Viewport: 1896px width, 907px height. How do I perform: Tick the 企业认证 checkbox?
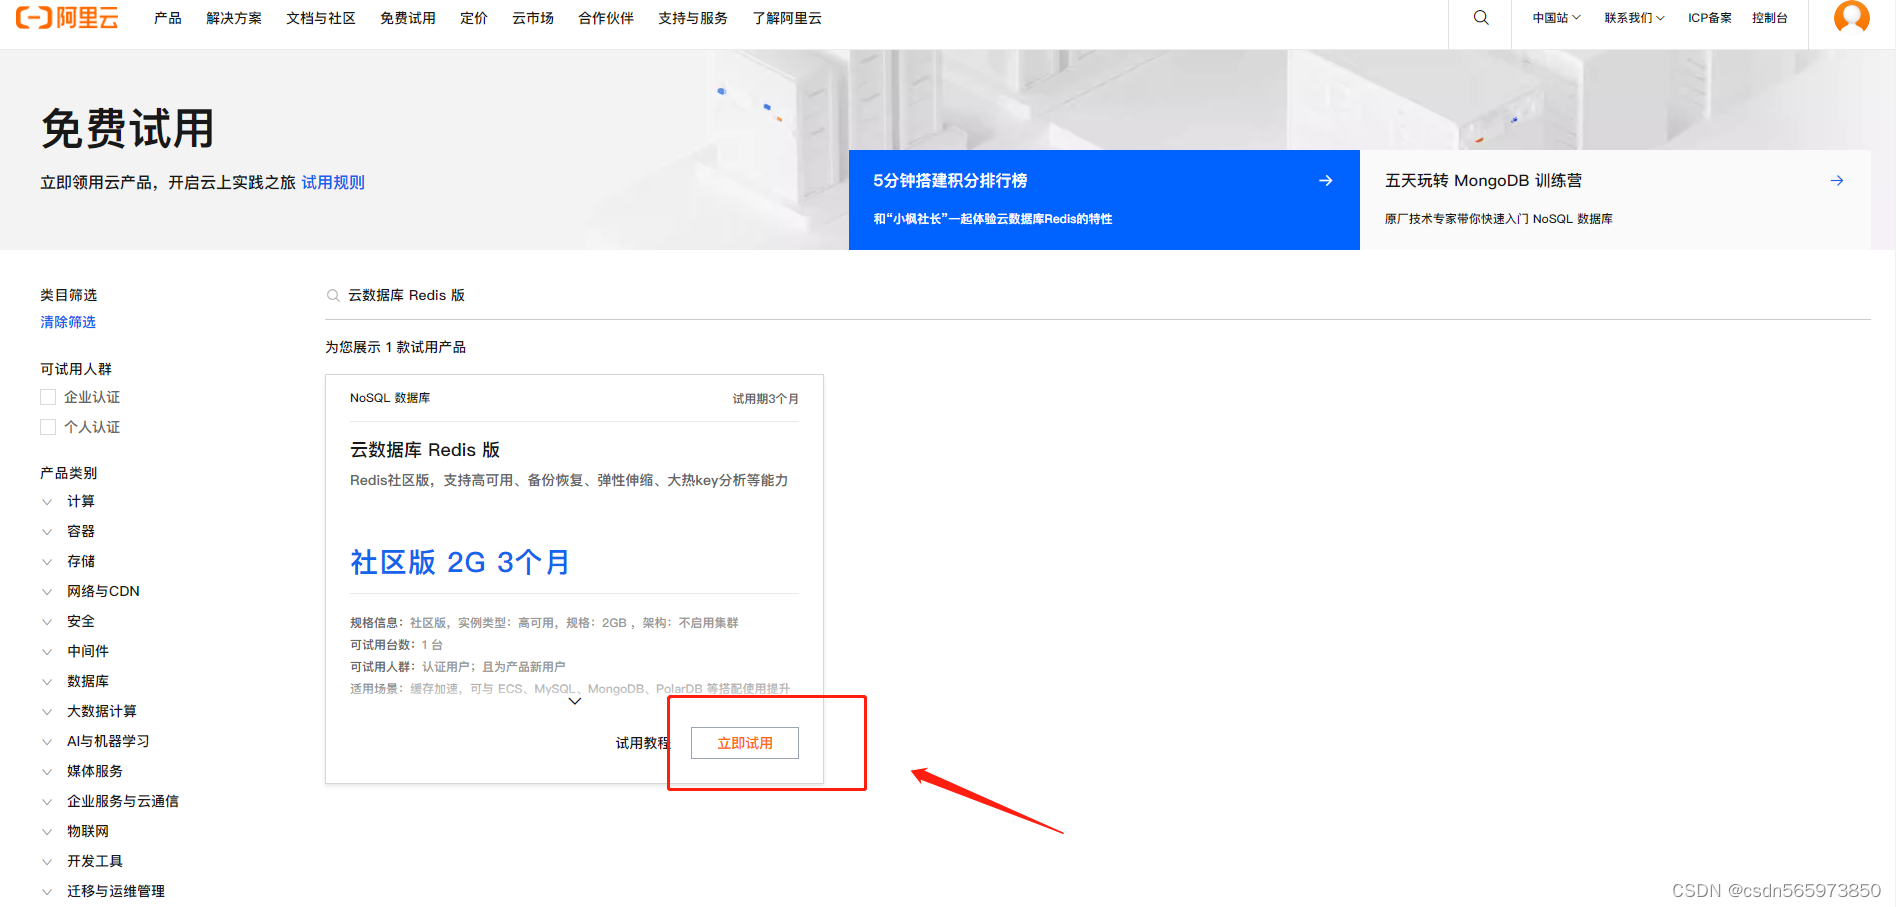coord(48,397)
